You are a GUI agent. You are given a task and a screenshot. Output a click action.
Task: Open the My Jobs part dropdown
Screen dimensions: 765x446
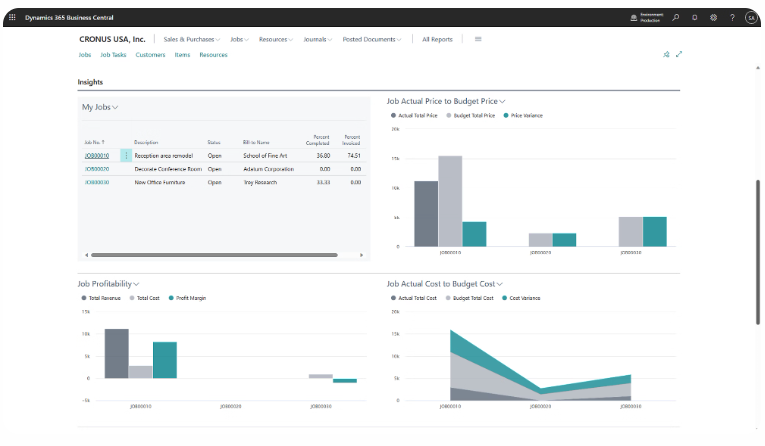click(x=100, y=107)
